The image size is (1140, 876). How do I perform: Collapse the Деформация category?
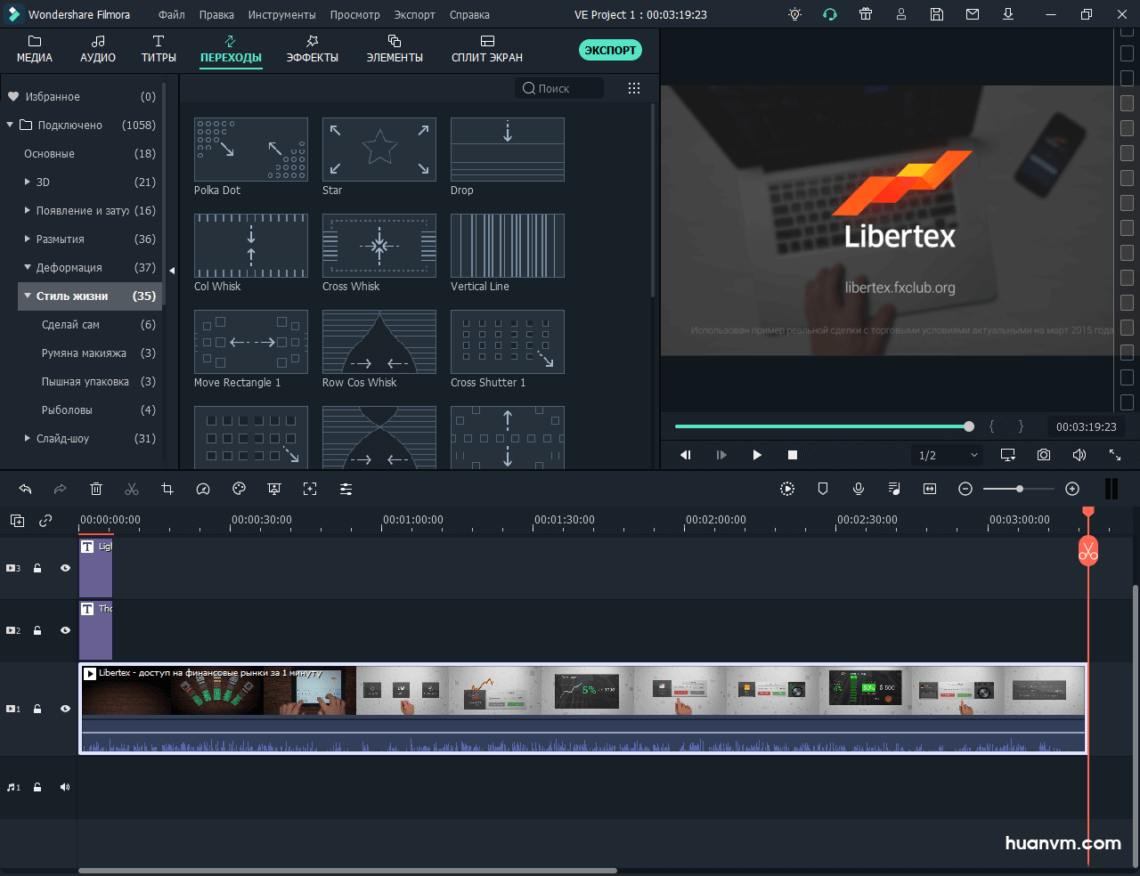(28, 268)
